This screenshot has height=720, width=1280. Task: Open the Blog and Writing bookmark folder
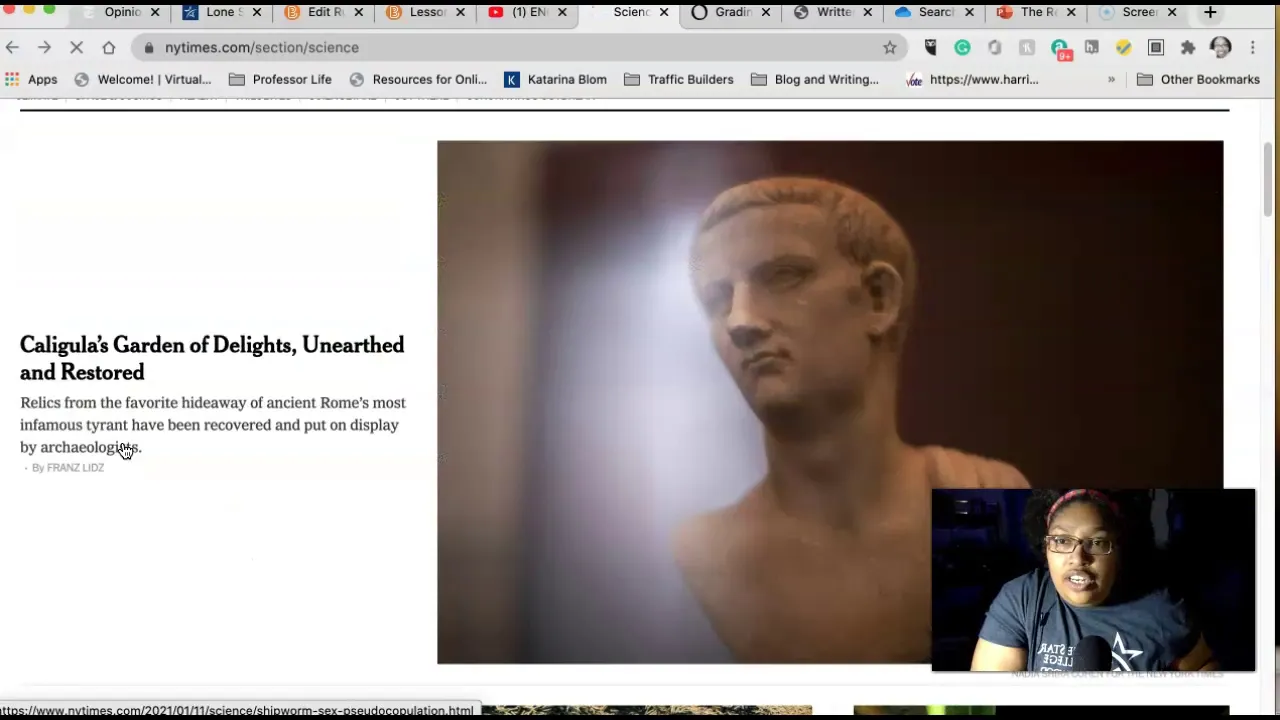[x=814, y=79]
